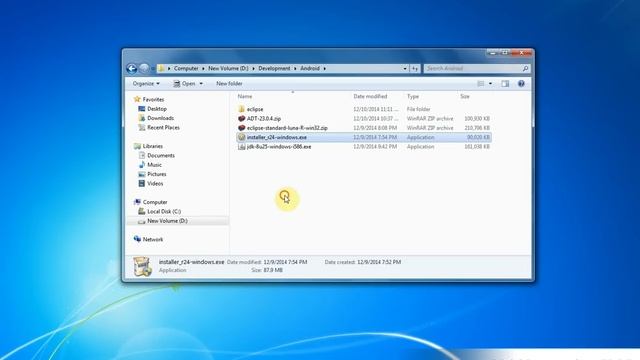Image resolution: width=640 pixels, height=360 pixels.
Task: Click the WinRAR ZIP archive type for ADT-23.0.4.zip
Action: coord(430,119)
